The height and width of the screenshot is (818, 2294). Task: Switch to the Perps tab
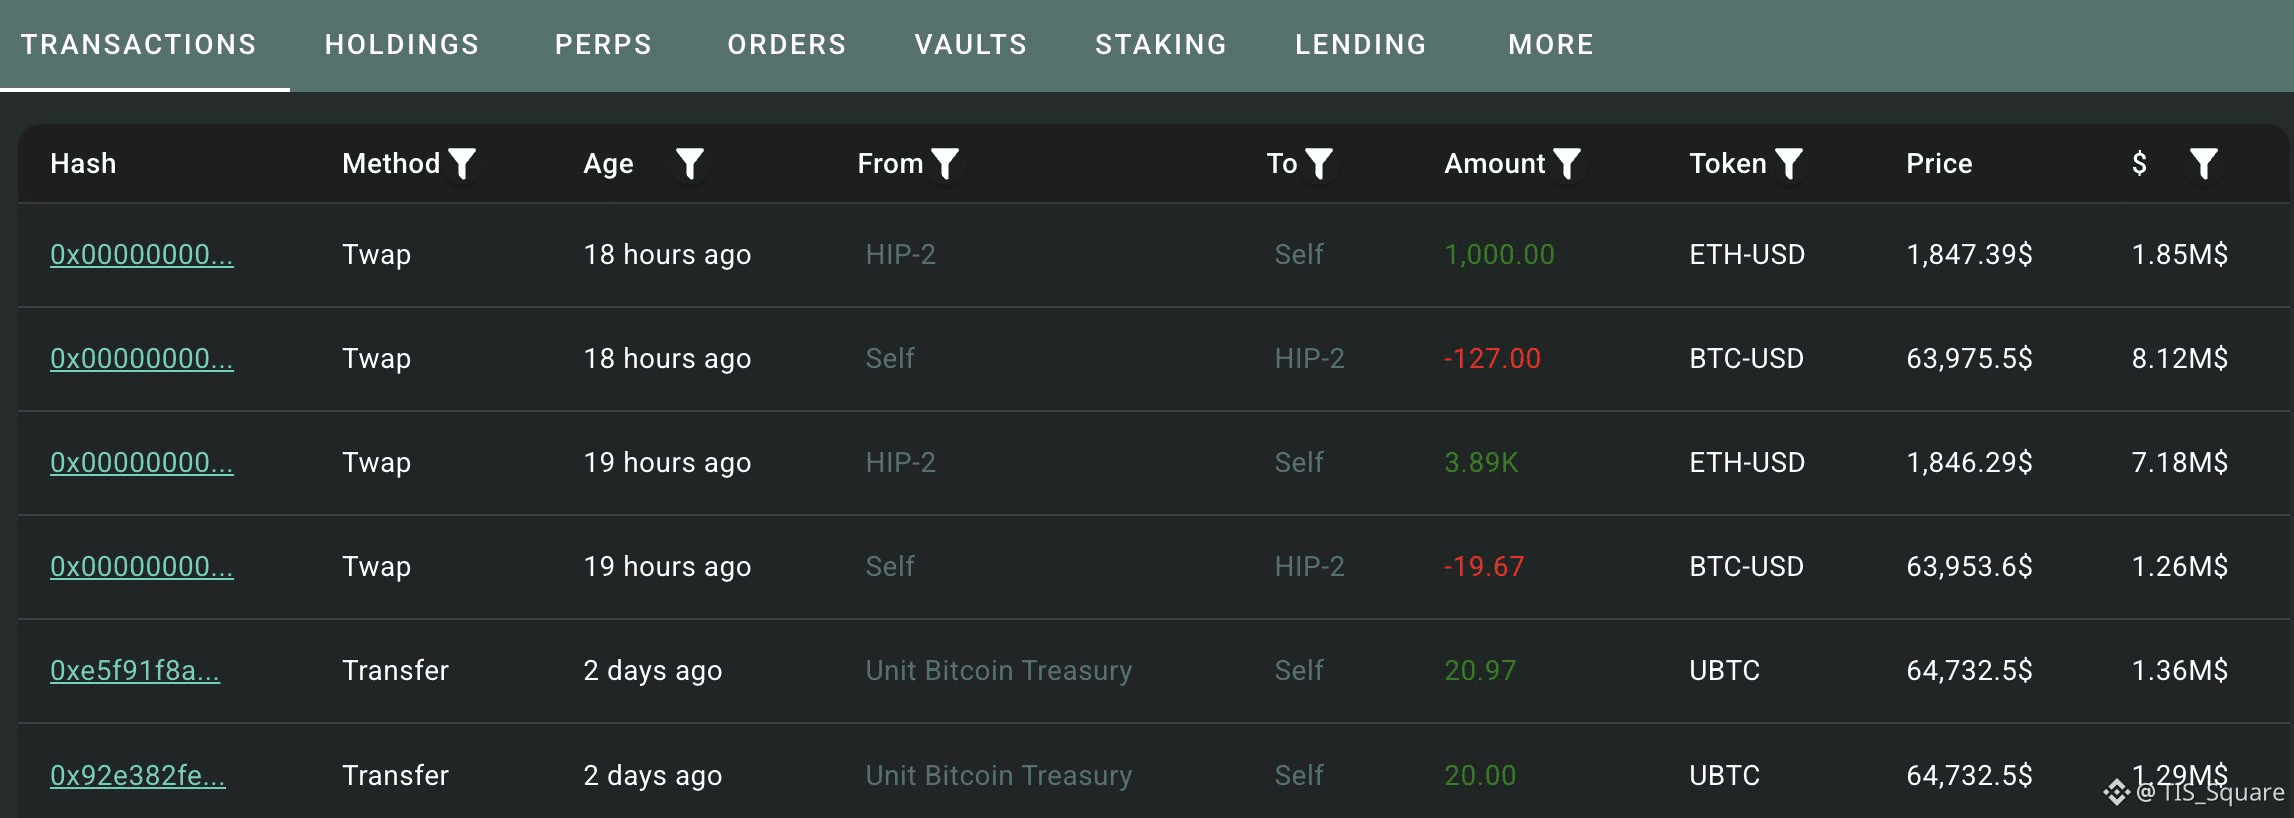pyautogui.click(x=603, y=45)
